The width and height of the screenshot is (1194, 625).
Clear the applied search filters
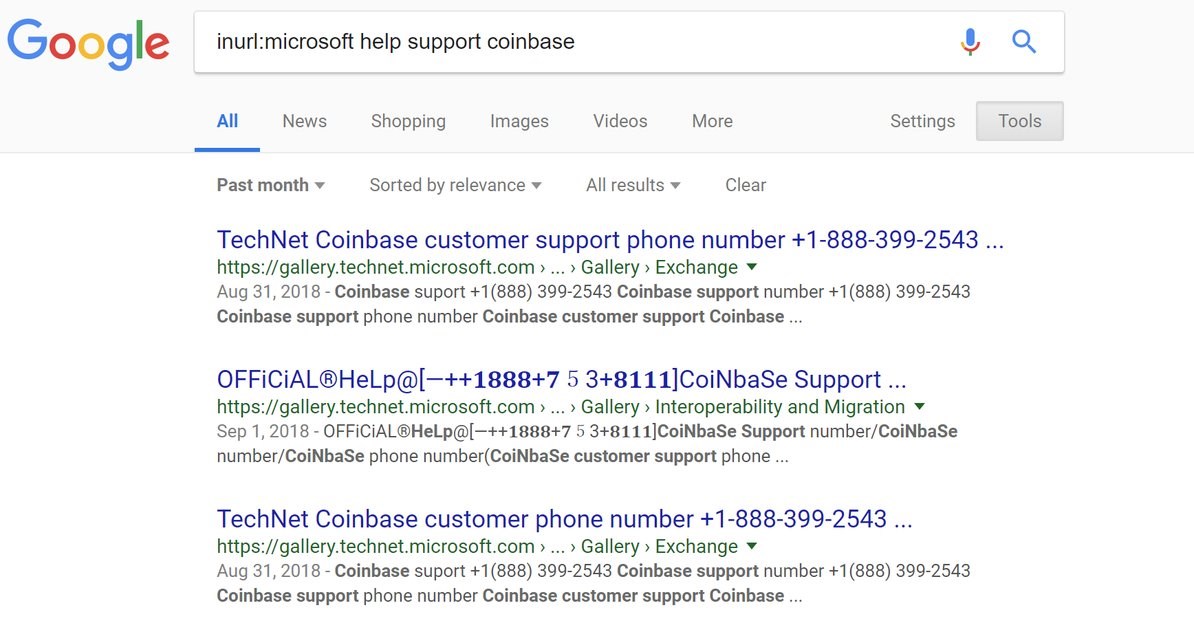pyautogui.click(x=745, y=185)
